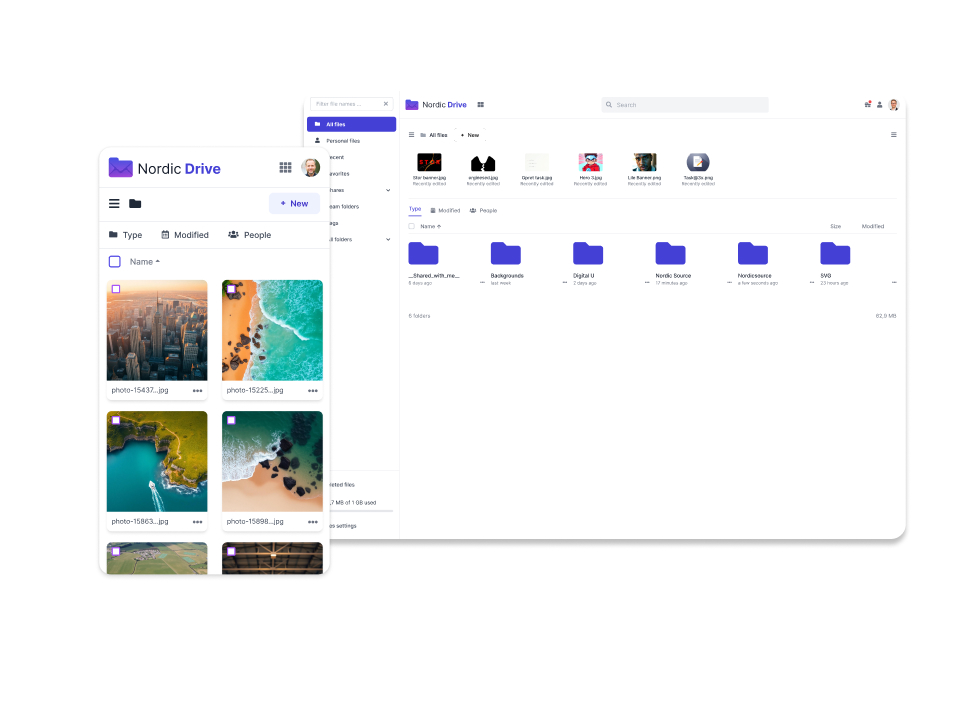Image resolution: width=971 pixels, height=721 pixels.
Task: Open apps grid icon in desktop header
Action: [x=481, y=105]
